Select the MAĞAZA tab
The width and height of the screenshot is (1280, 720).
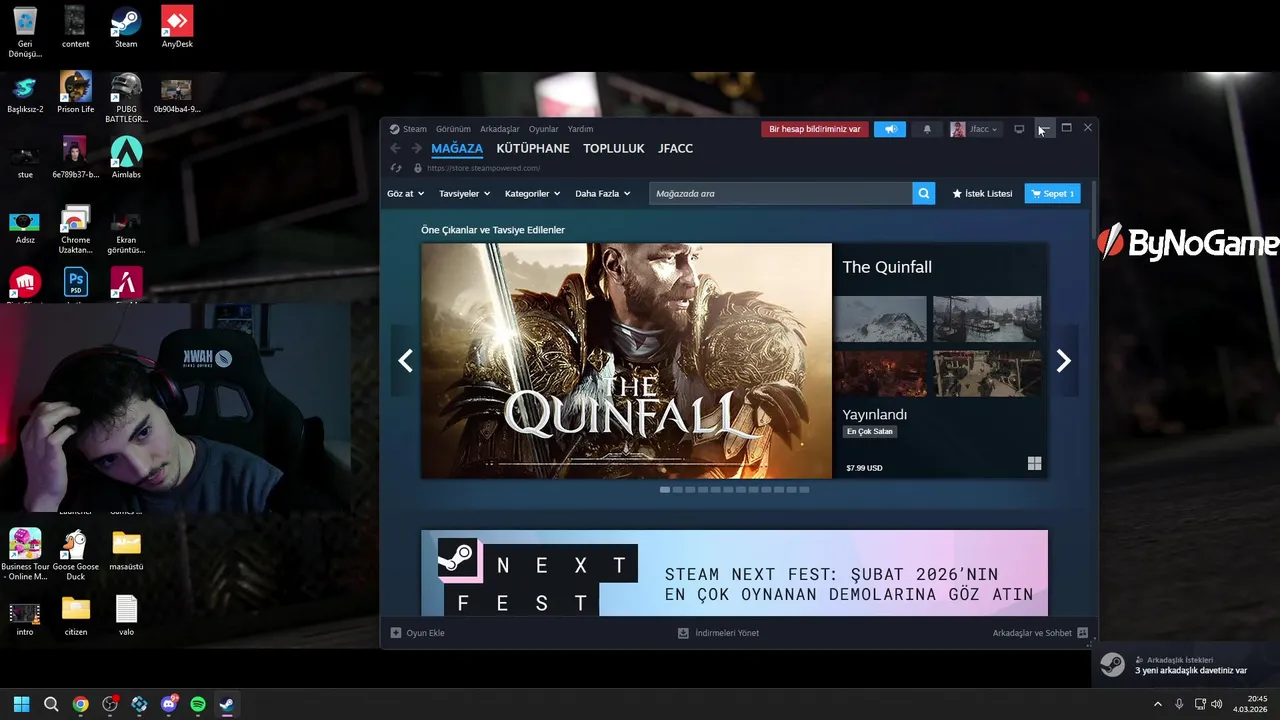[457, 148]
